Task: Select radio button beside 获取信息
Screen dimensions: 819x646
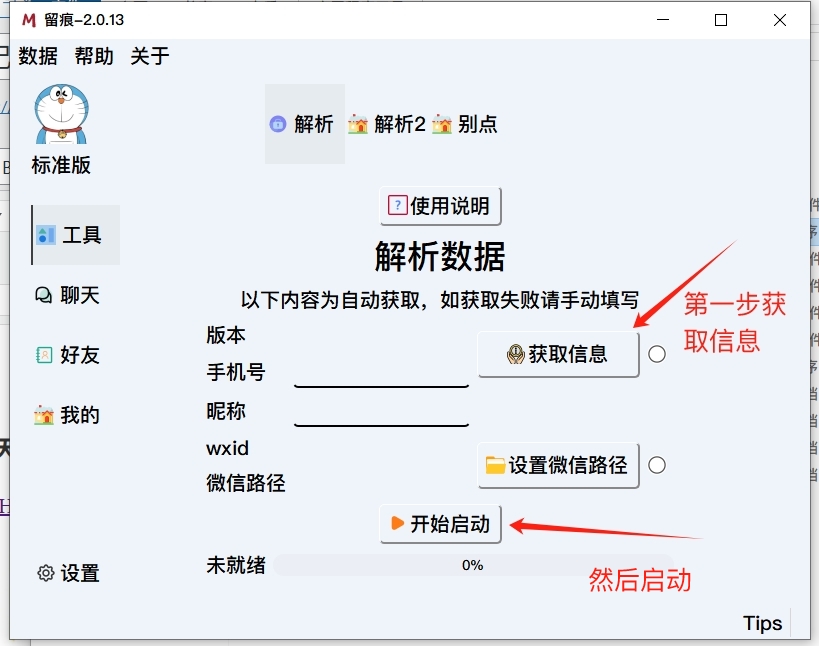Action: [x=657, y=354]
